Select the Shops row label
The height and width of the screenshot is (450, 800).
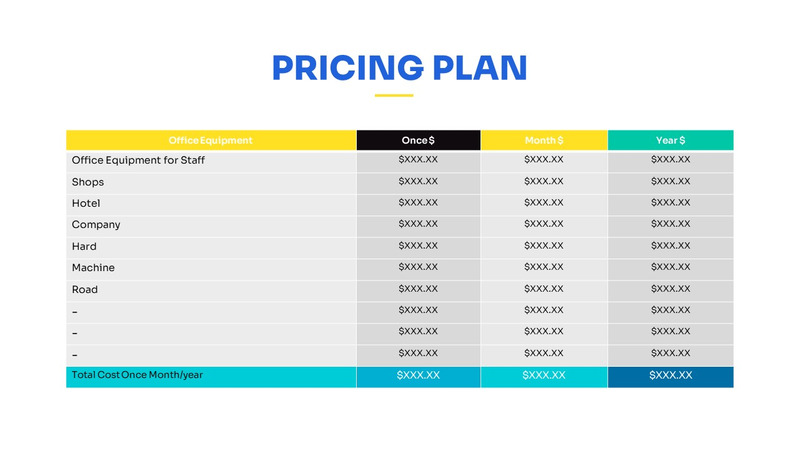click(88, 182)
